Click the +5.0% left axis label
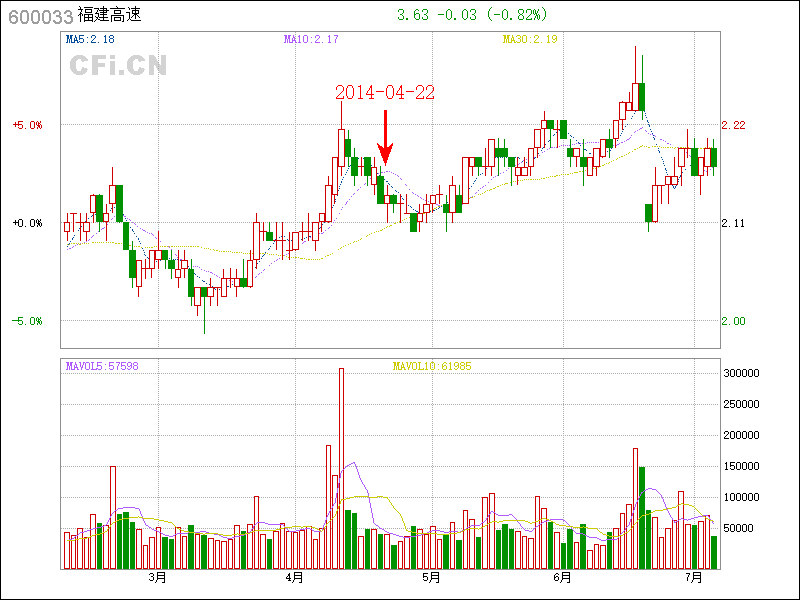The width and height of the screenshot is (800, 600). [x=27, y=125]
